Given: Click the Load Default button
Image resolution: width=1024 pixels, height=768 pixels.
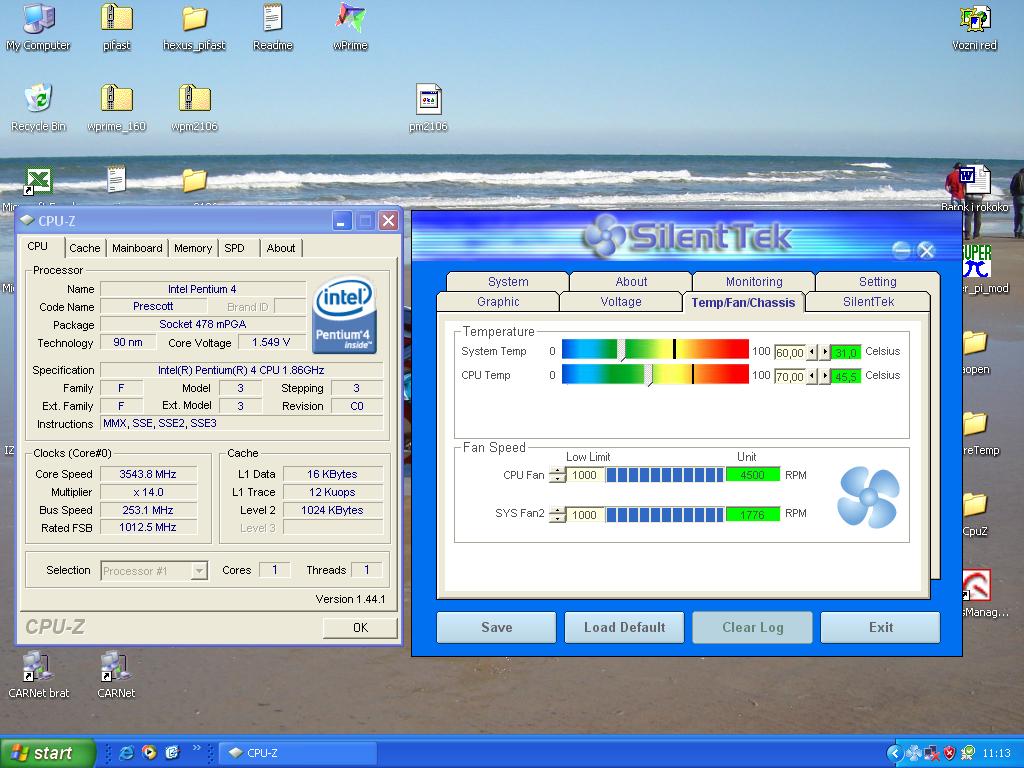Looking at the screenshot, I should [x=624, y=628].
